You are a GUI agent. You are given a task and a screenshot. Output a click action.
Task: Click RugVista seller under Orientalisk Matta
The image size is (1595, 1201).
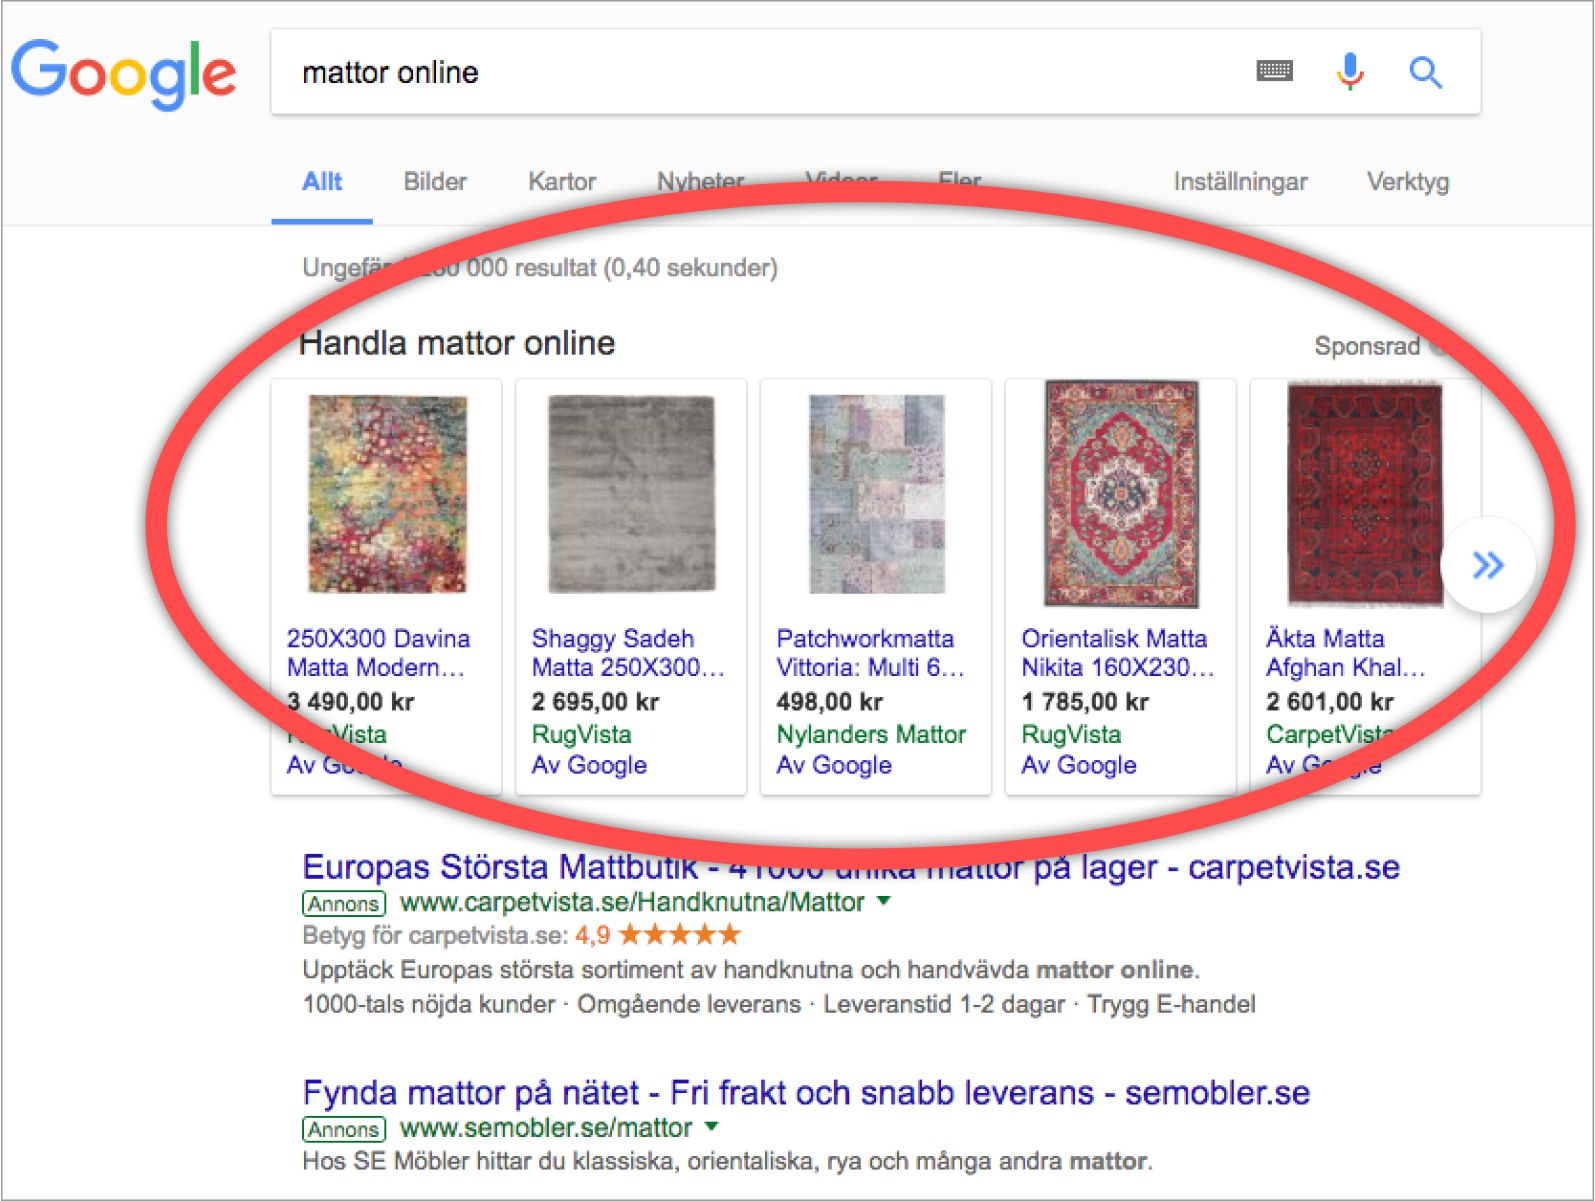(x=1071, y=734)
